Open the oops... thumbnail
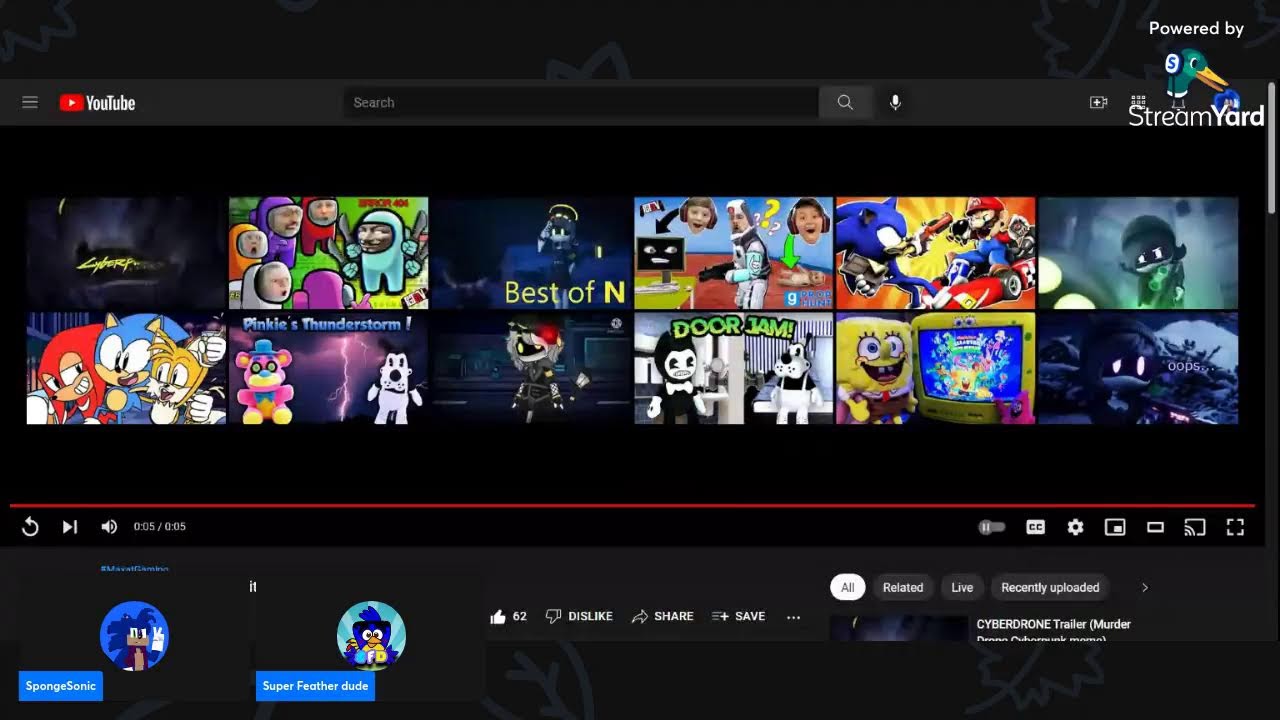1280x720 pixels. point(1138,368)
